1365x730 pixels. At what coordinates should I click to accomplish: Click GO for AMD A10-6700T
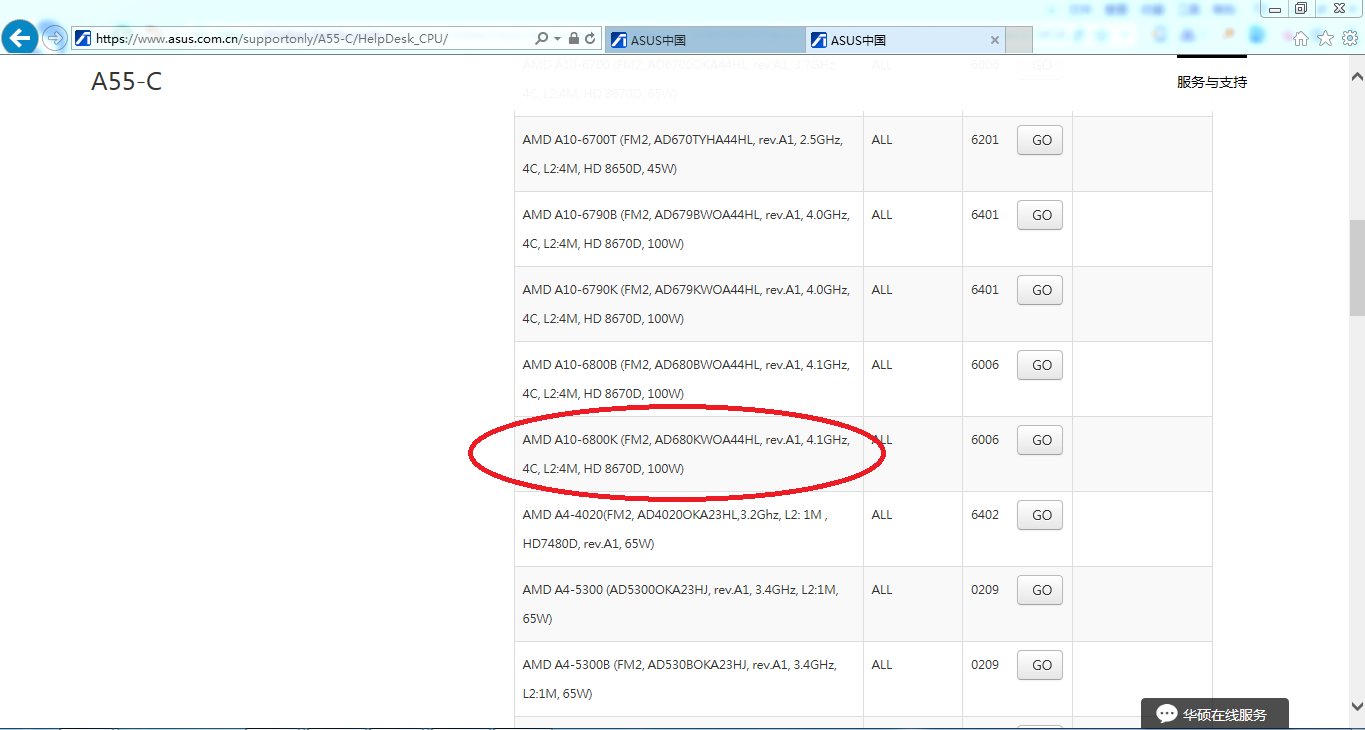pyautogui.click(x=1039, y=140)
